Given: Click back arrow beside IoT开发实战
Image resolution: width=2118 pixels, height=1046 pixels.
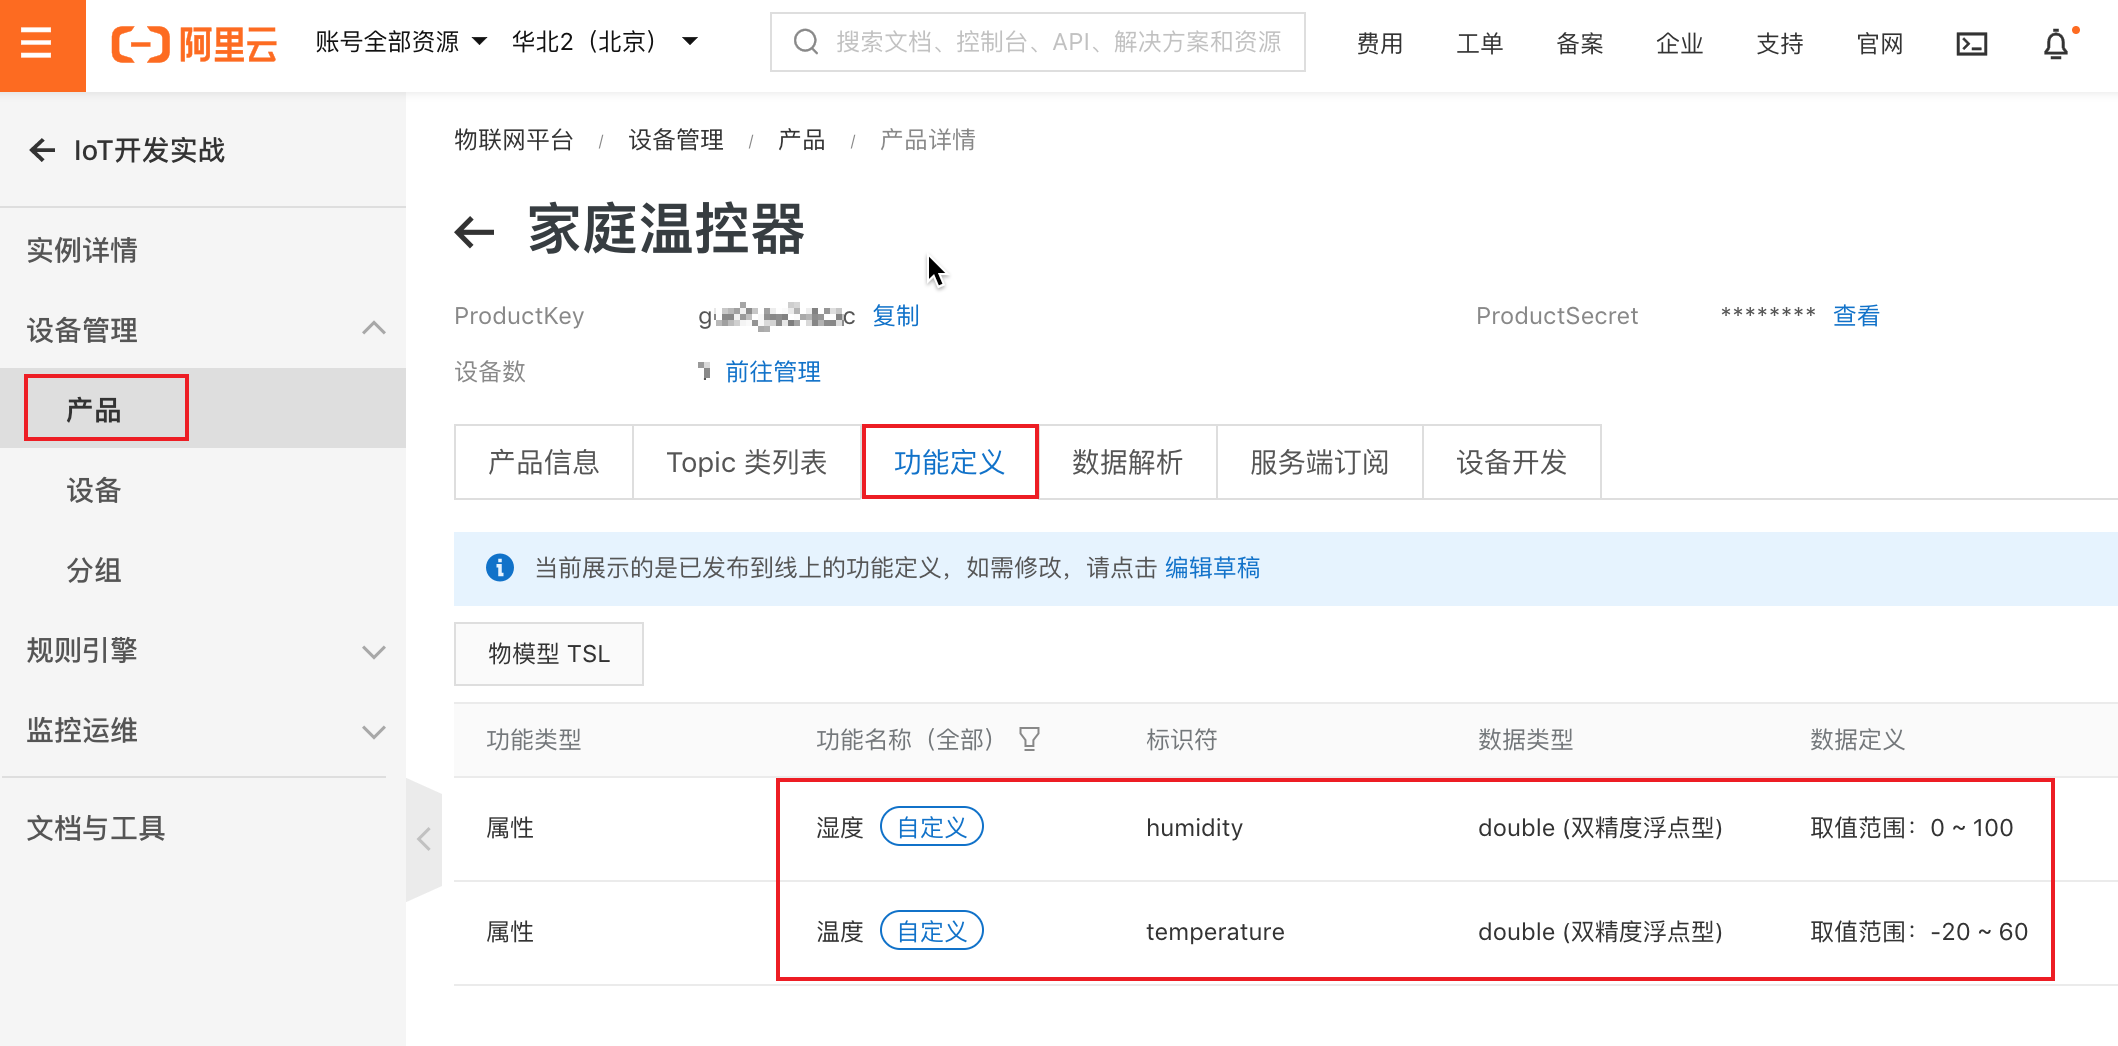Looking at the screenshot, I should pos(42,150).
